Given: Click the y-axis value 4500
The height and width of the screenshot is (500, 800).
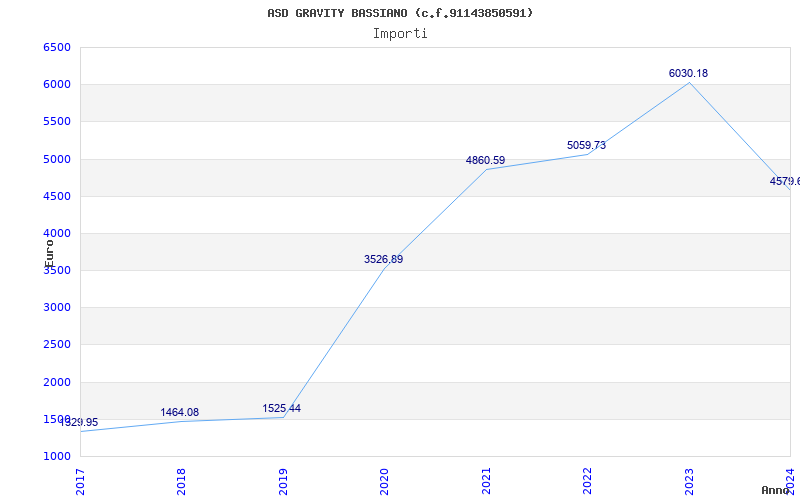Looking at the screenshot, I should tap(57, 196).
